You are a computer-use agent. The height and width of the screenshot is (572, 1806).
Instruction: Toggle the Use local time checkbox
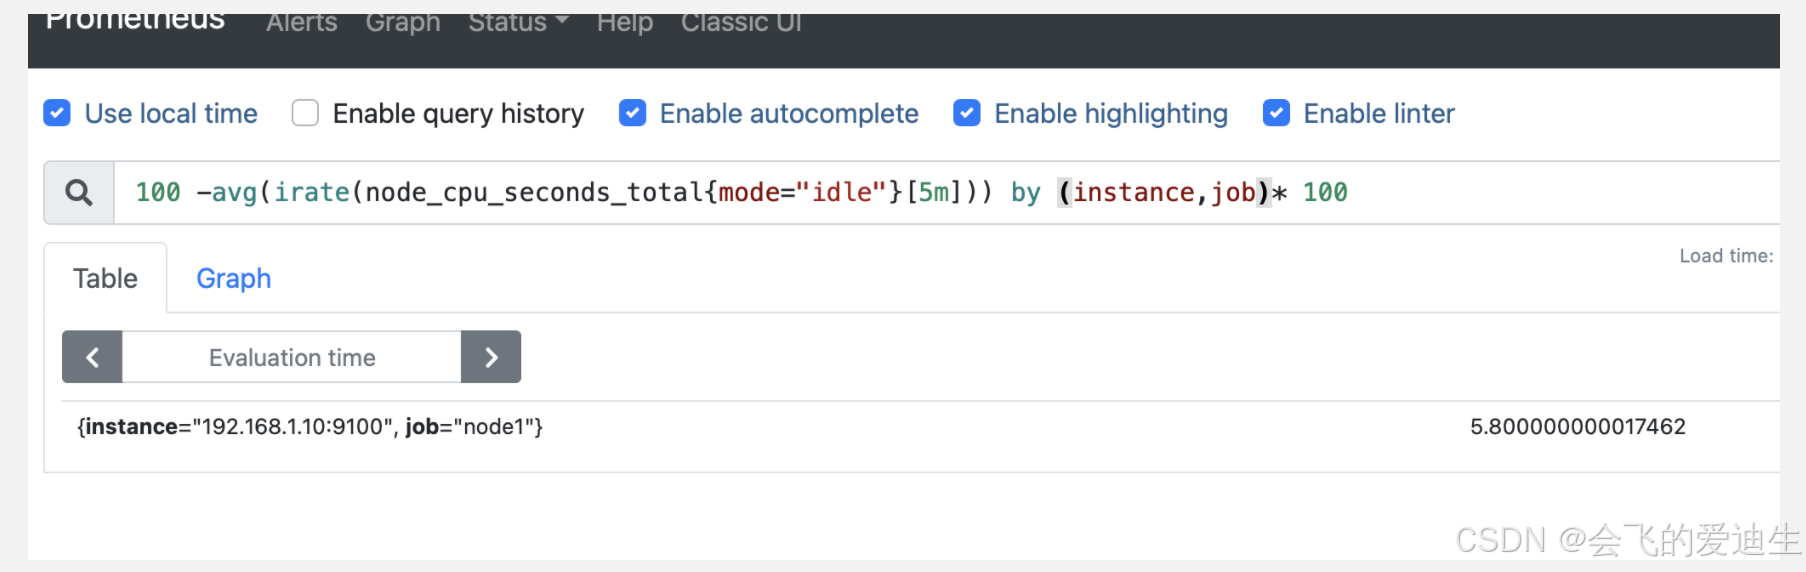pos(57,113)
